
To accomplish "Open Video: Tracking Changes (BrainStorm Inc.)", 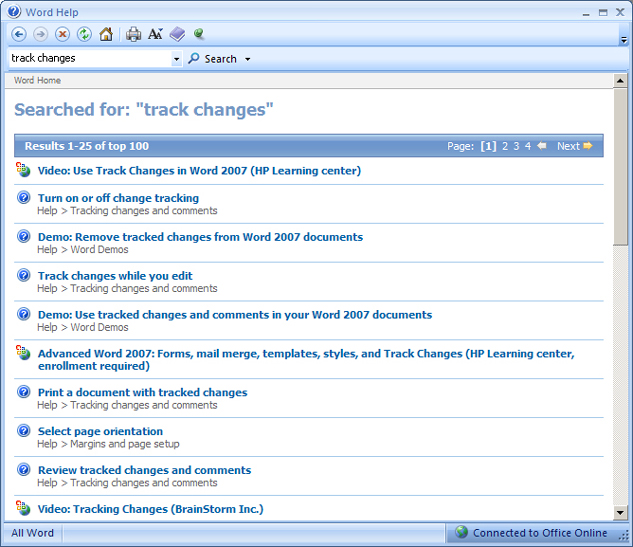I will tap(151, 509).
